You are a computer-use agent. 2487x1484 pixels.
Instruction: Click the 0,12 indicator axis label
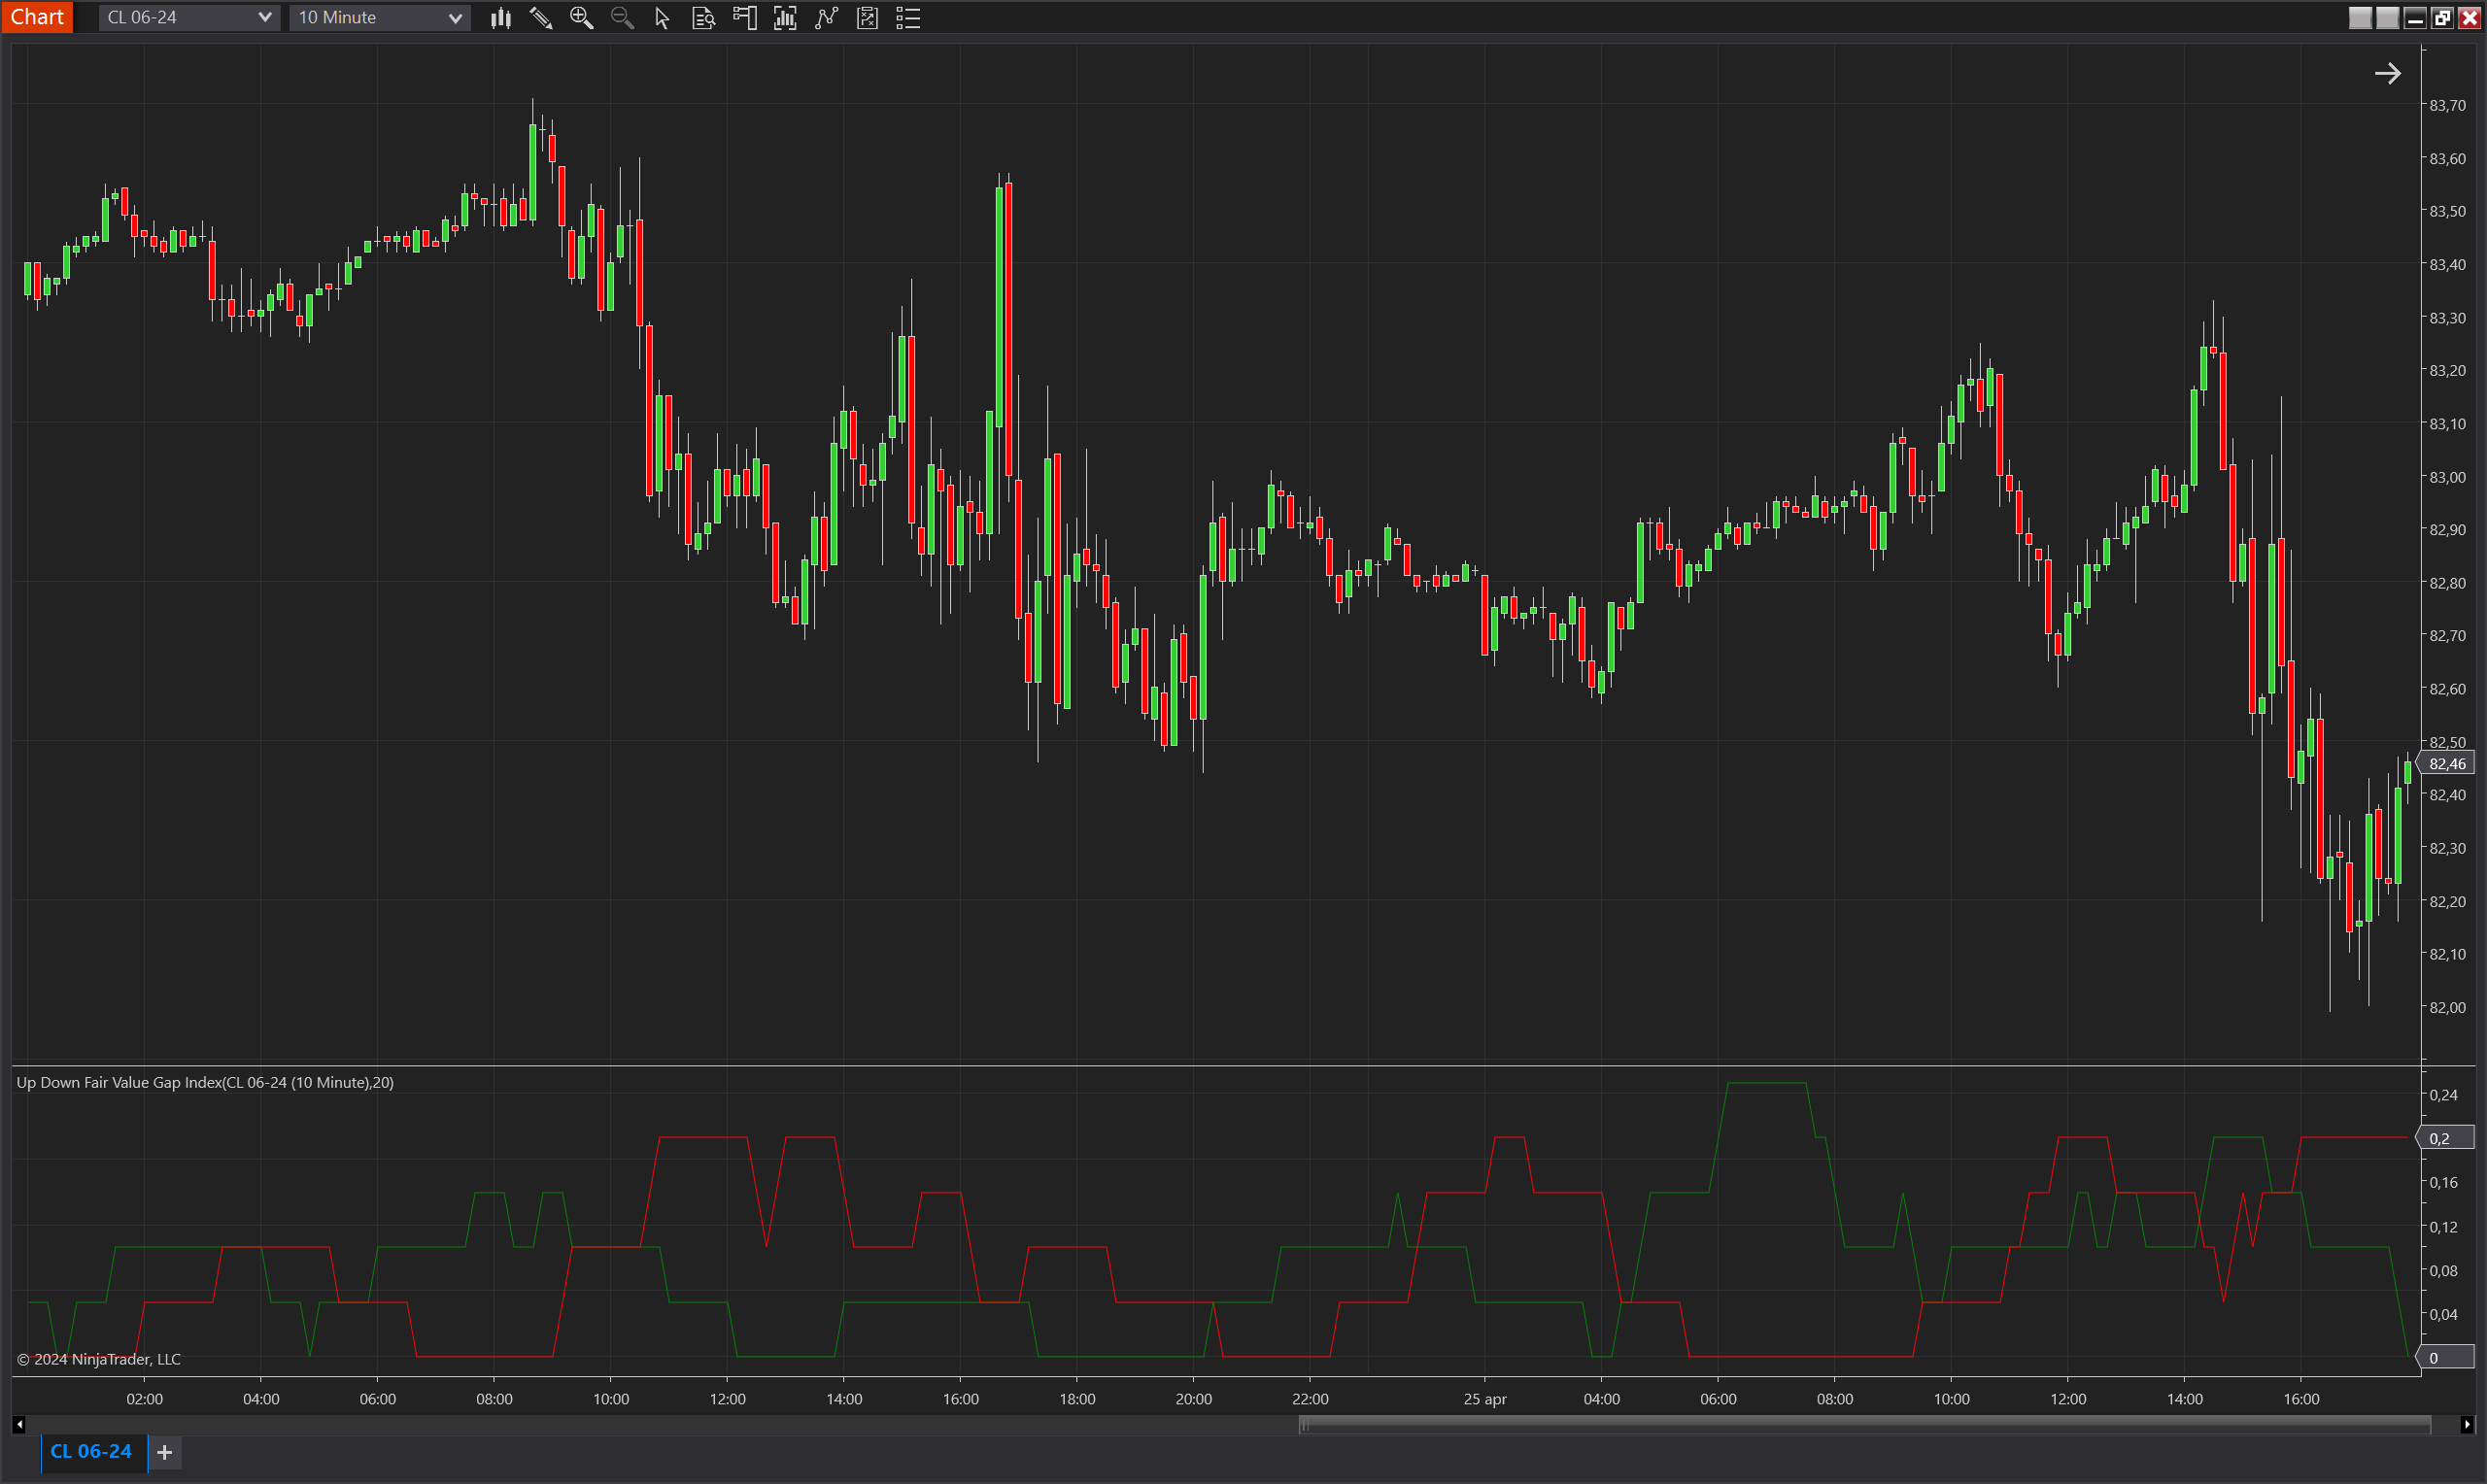coord(2443,1227)
